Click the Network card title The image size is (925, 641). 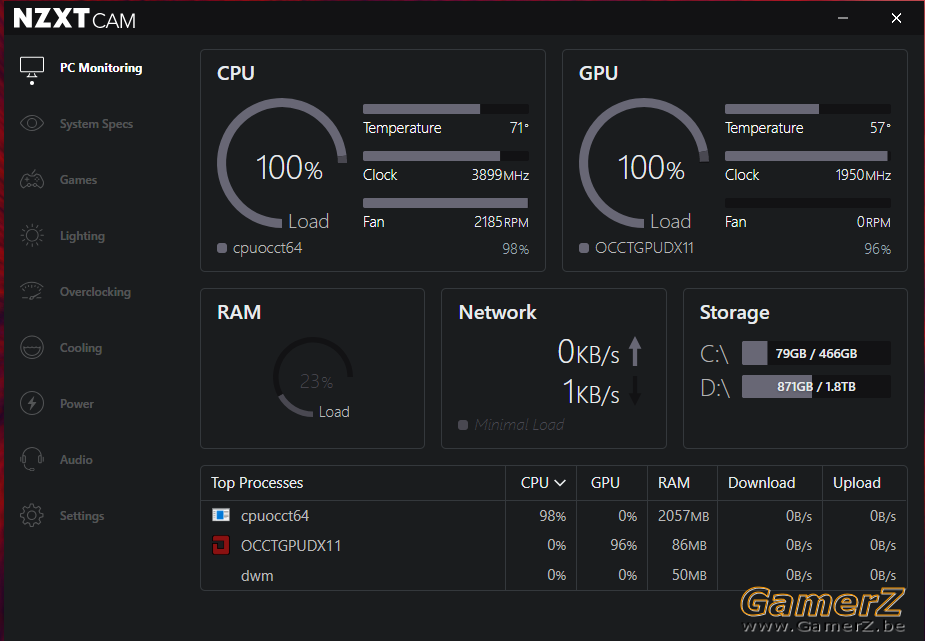coord(497,312)
